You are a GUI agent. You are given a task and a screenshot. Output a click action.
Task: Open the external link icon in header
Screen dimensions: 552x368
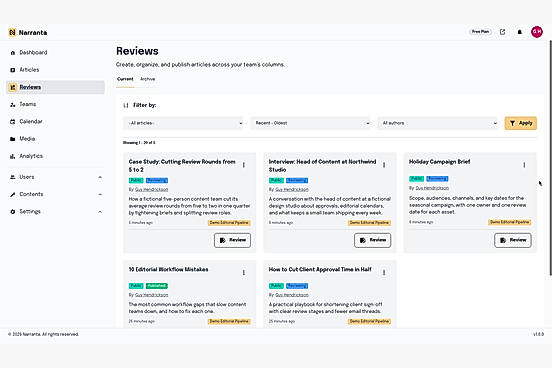pyautogui.click(x=502, y=32)
